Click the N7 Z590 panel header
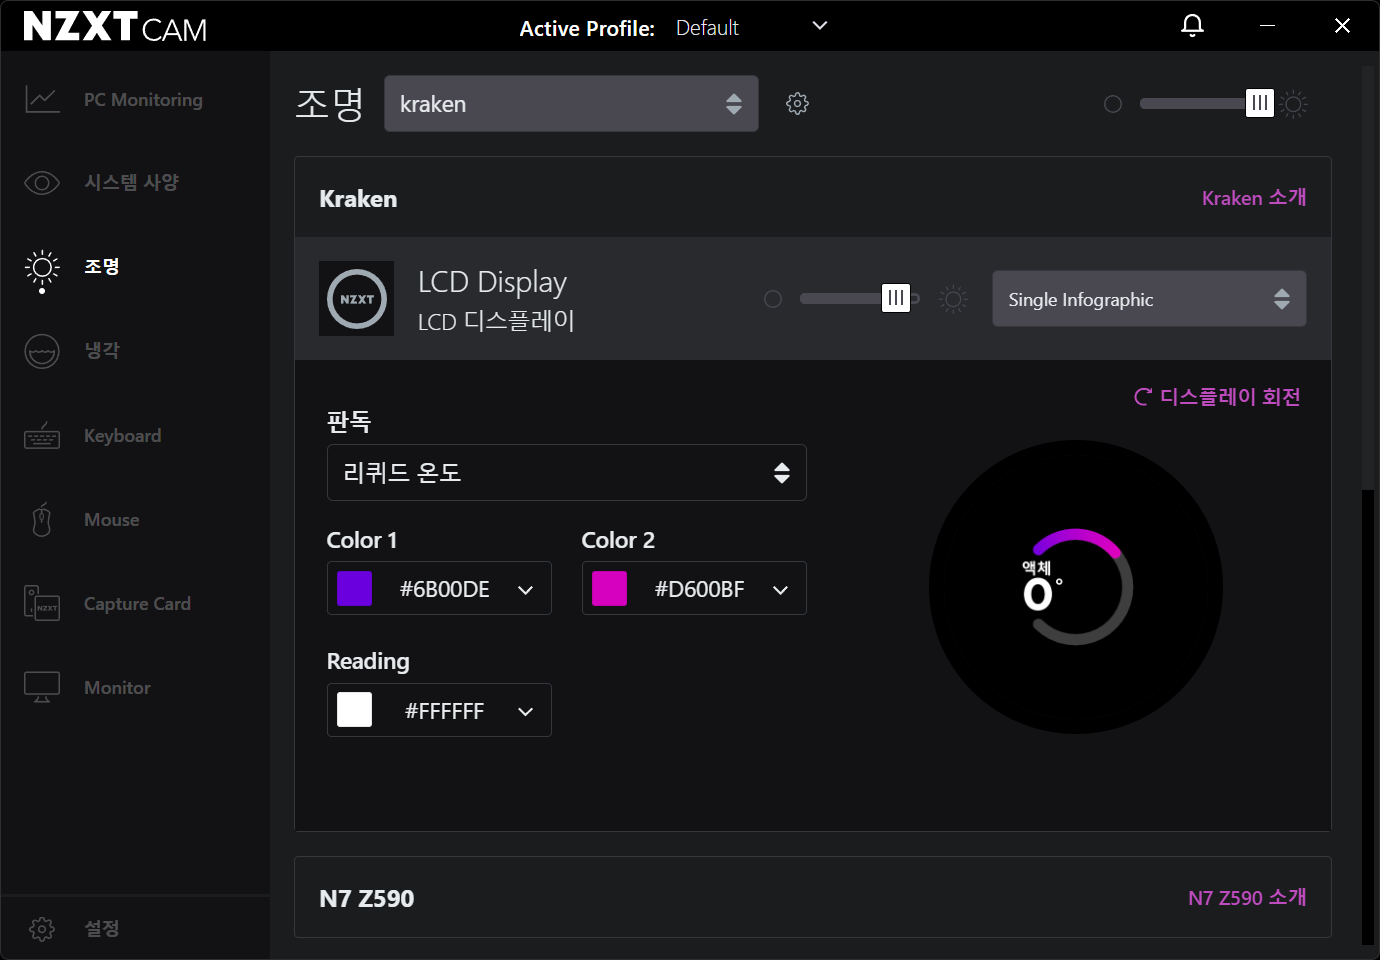 pos(813,898)
